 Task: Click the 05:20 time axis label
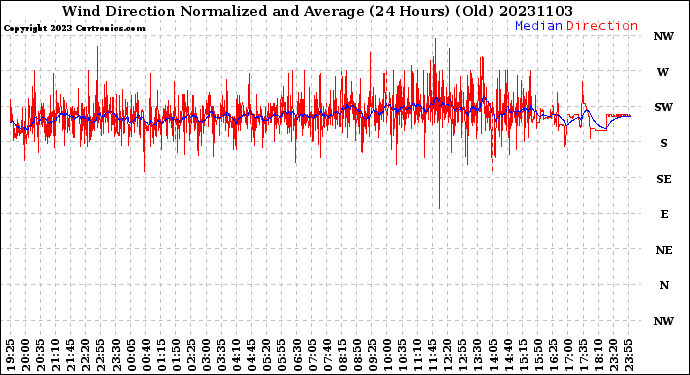[x=267, y=355]
